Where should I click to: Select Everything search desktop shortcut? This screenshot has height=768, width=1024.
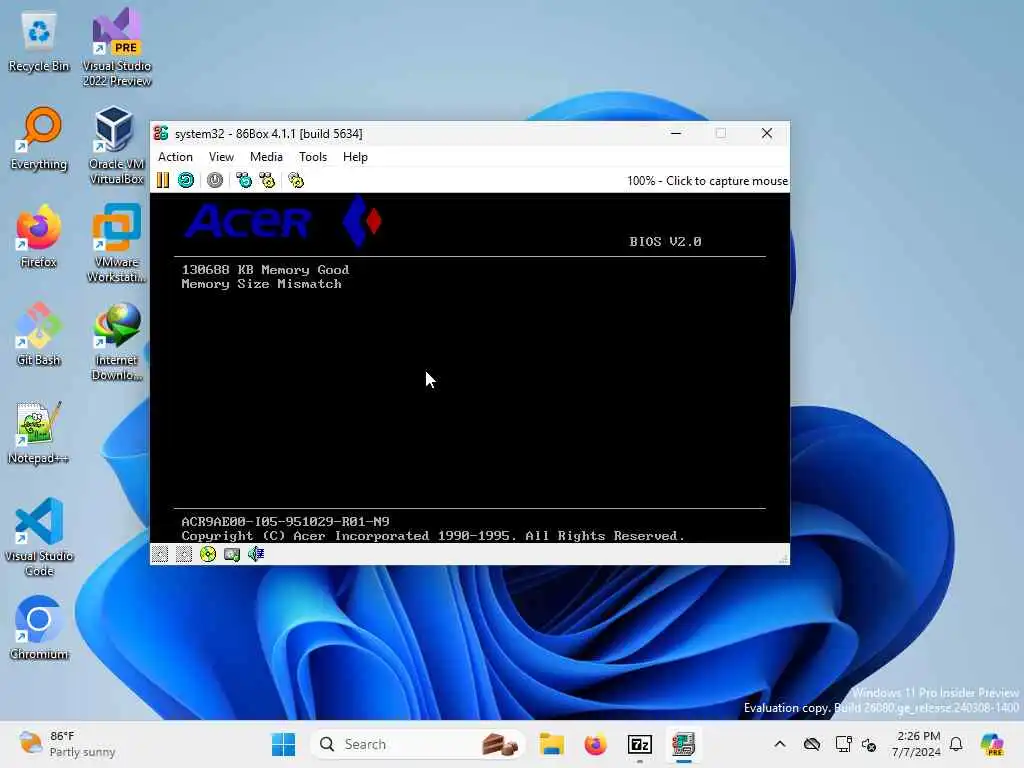click(39, 138)
